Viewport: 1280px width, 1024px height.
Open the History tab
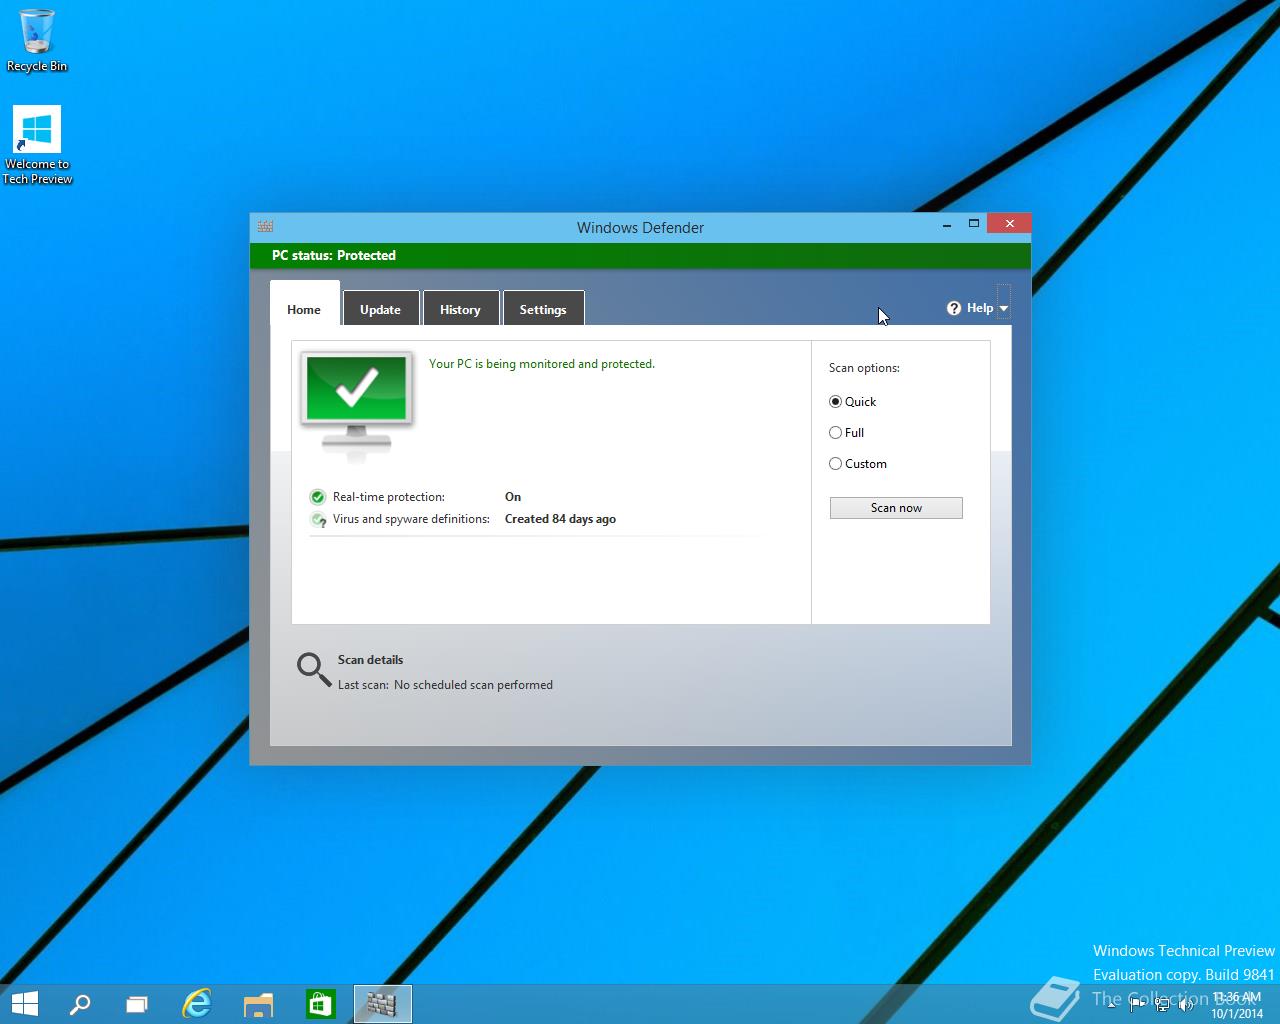[460, 309]
